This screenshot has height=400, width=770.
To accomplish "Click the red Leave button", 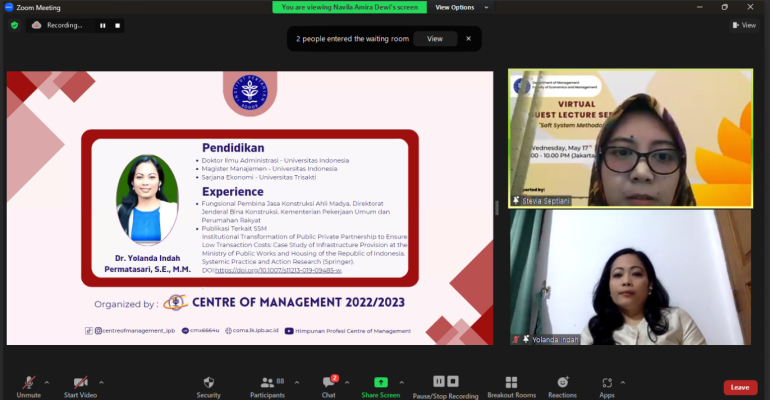I will point(740,387).
